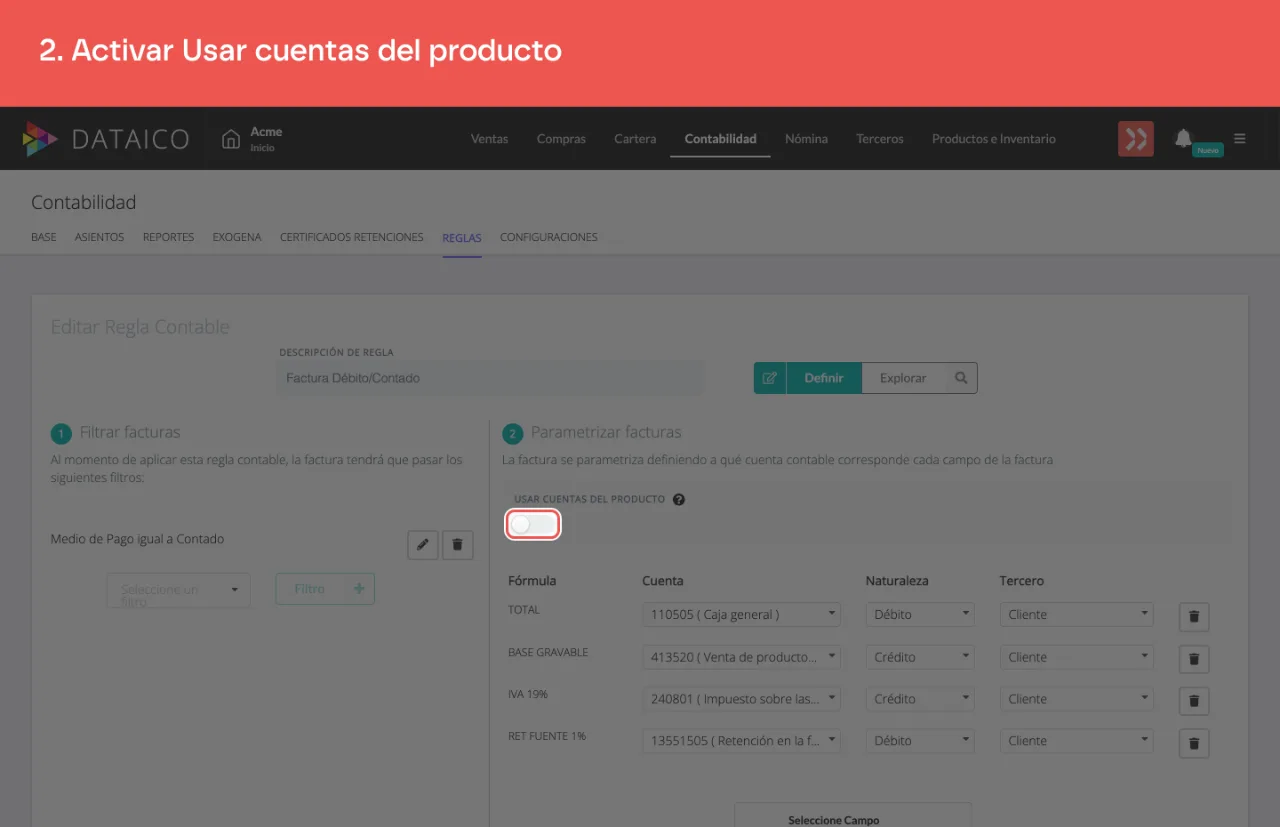
Task: Expand the 240801 Impuesto account dropdown
Action: pyautogui.click(x=741, y=698)
